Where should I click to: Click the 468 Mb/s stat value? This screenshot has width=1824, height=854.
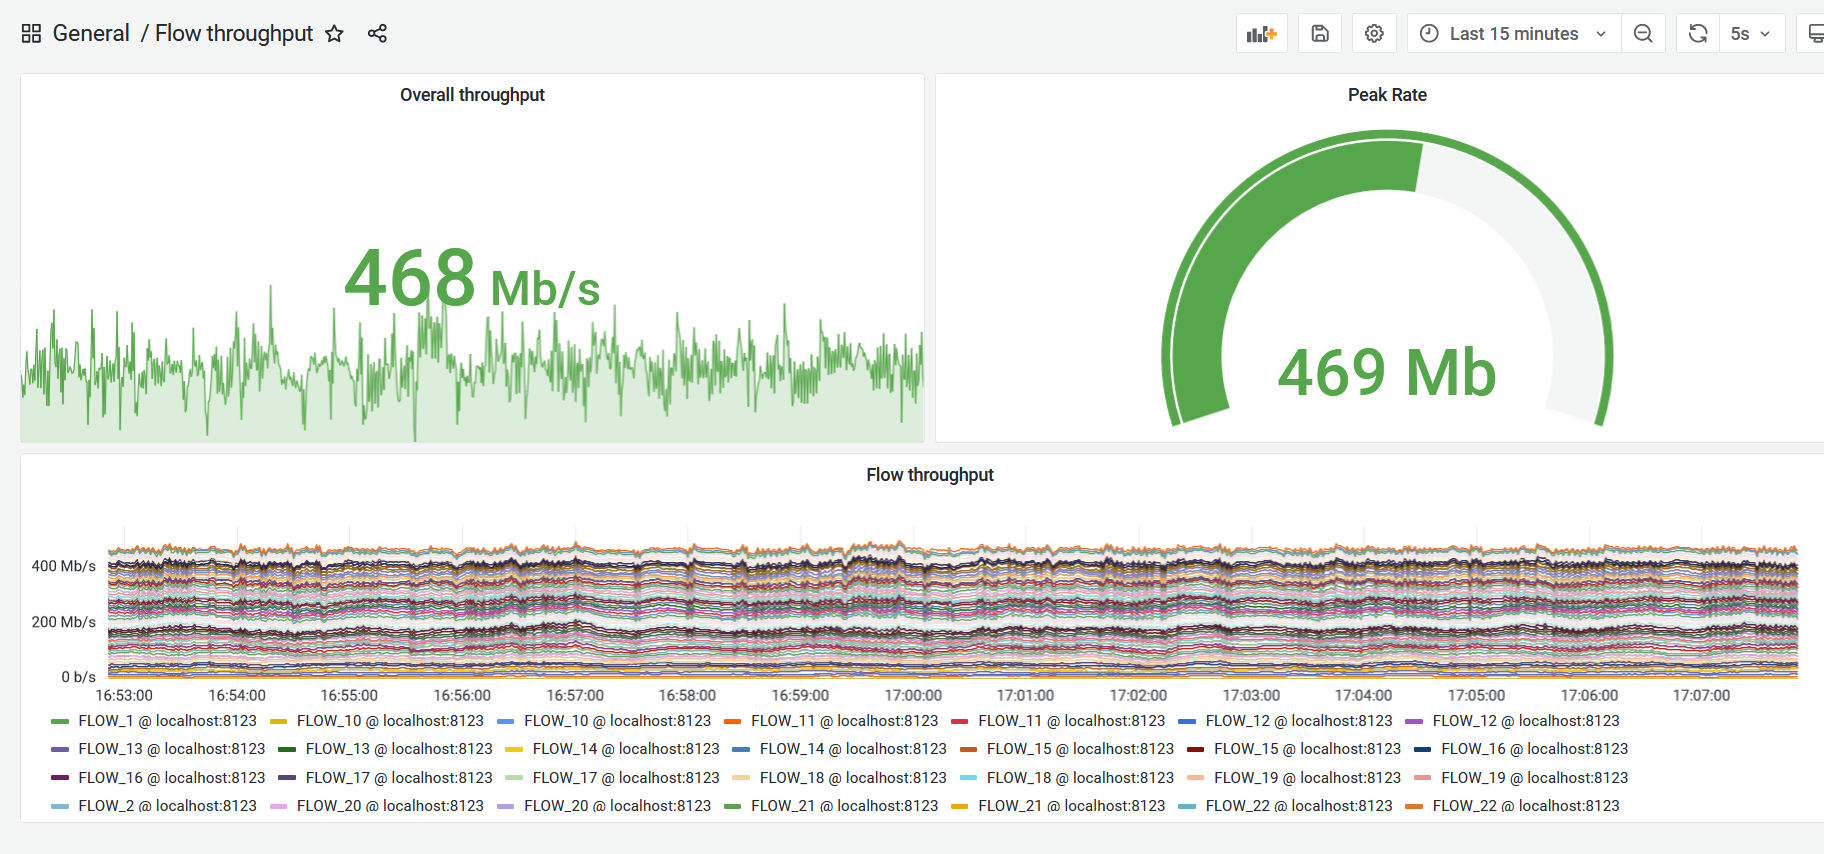(472, 279)
